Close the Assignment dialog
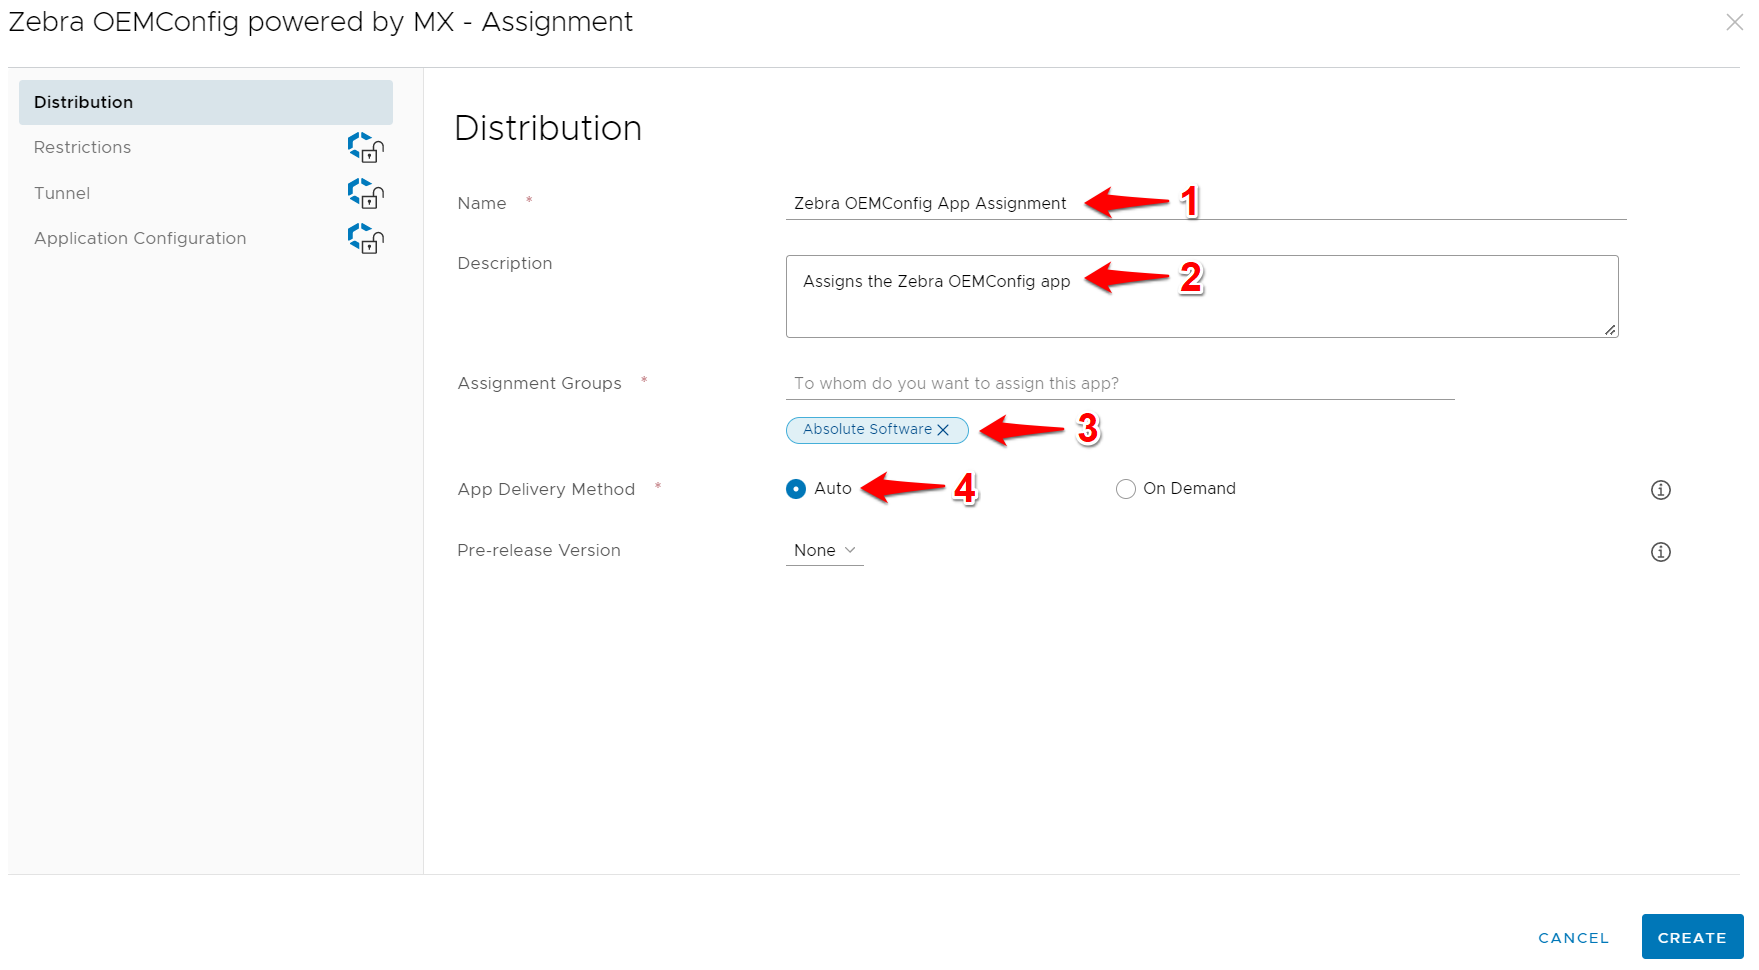This screenshot has width=1759, height=970. (x=1735, y=22)
